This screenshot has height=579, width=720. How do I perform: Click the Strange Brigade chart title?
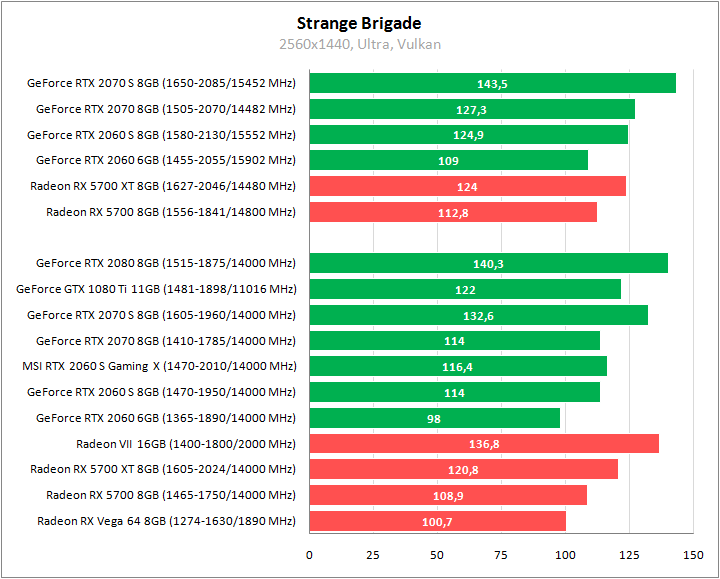tap(359, 23)
